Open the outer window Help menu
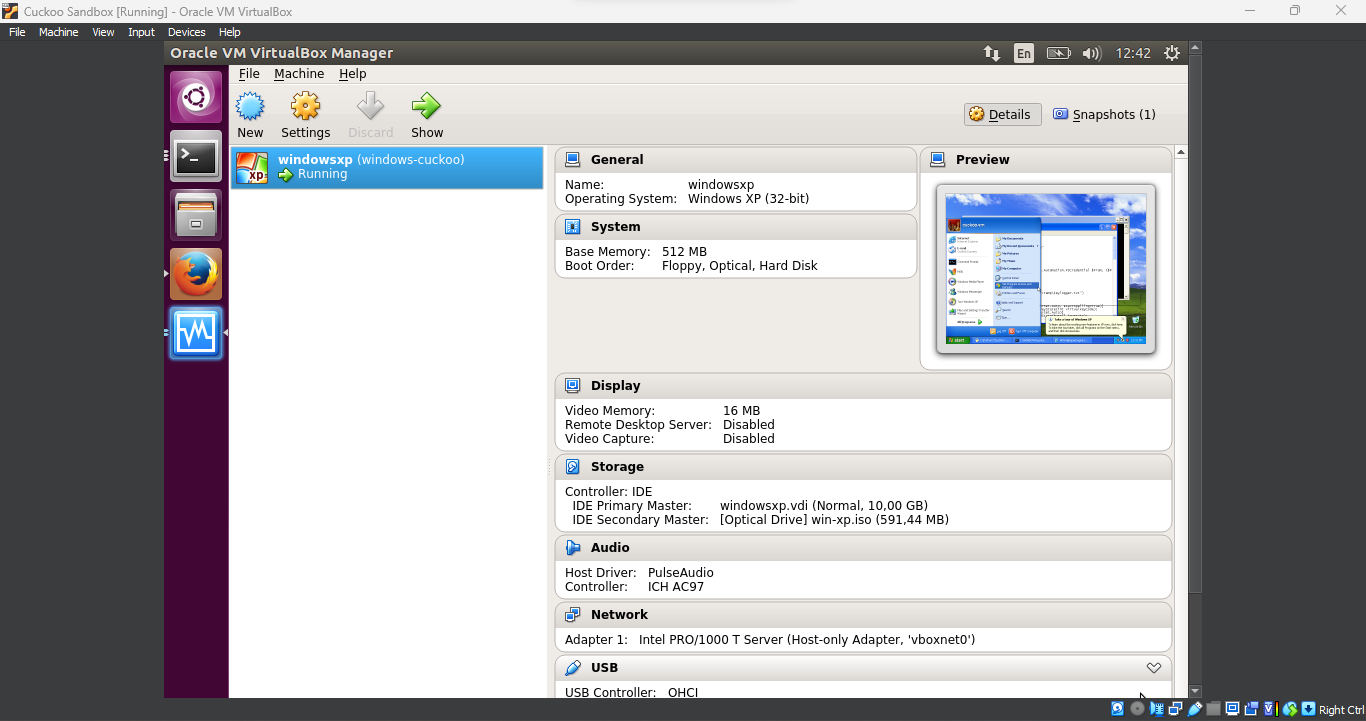Image resolution: width=1366 pixels, height=721 pixels. tap(230, 32)
